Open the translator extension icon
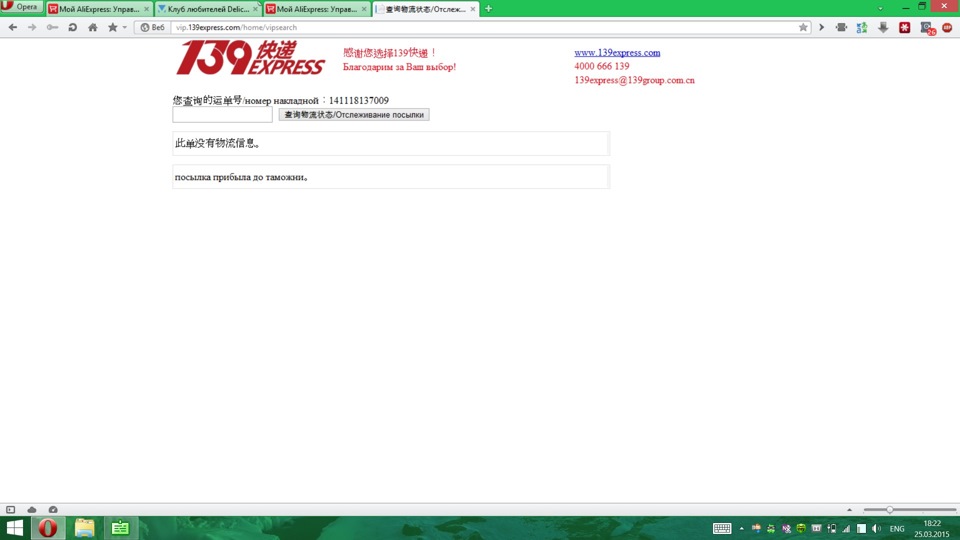This screenshot has width=960, height=540. [862, 27]
